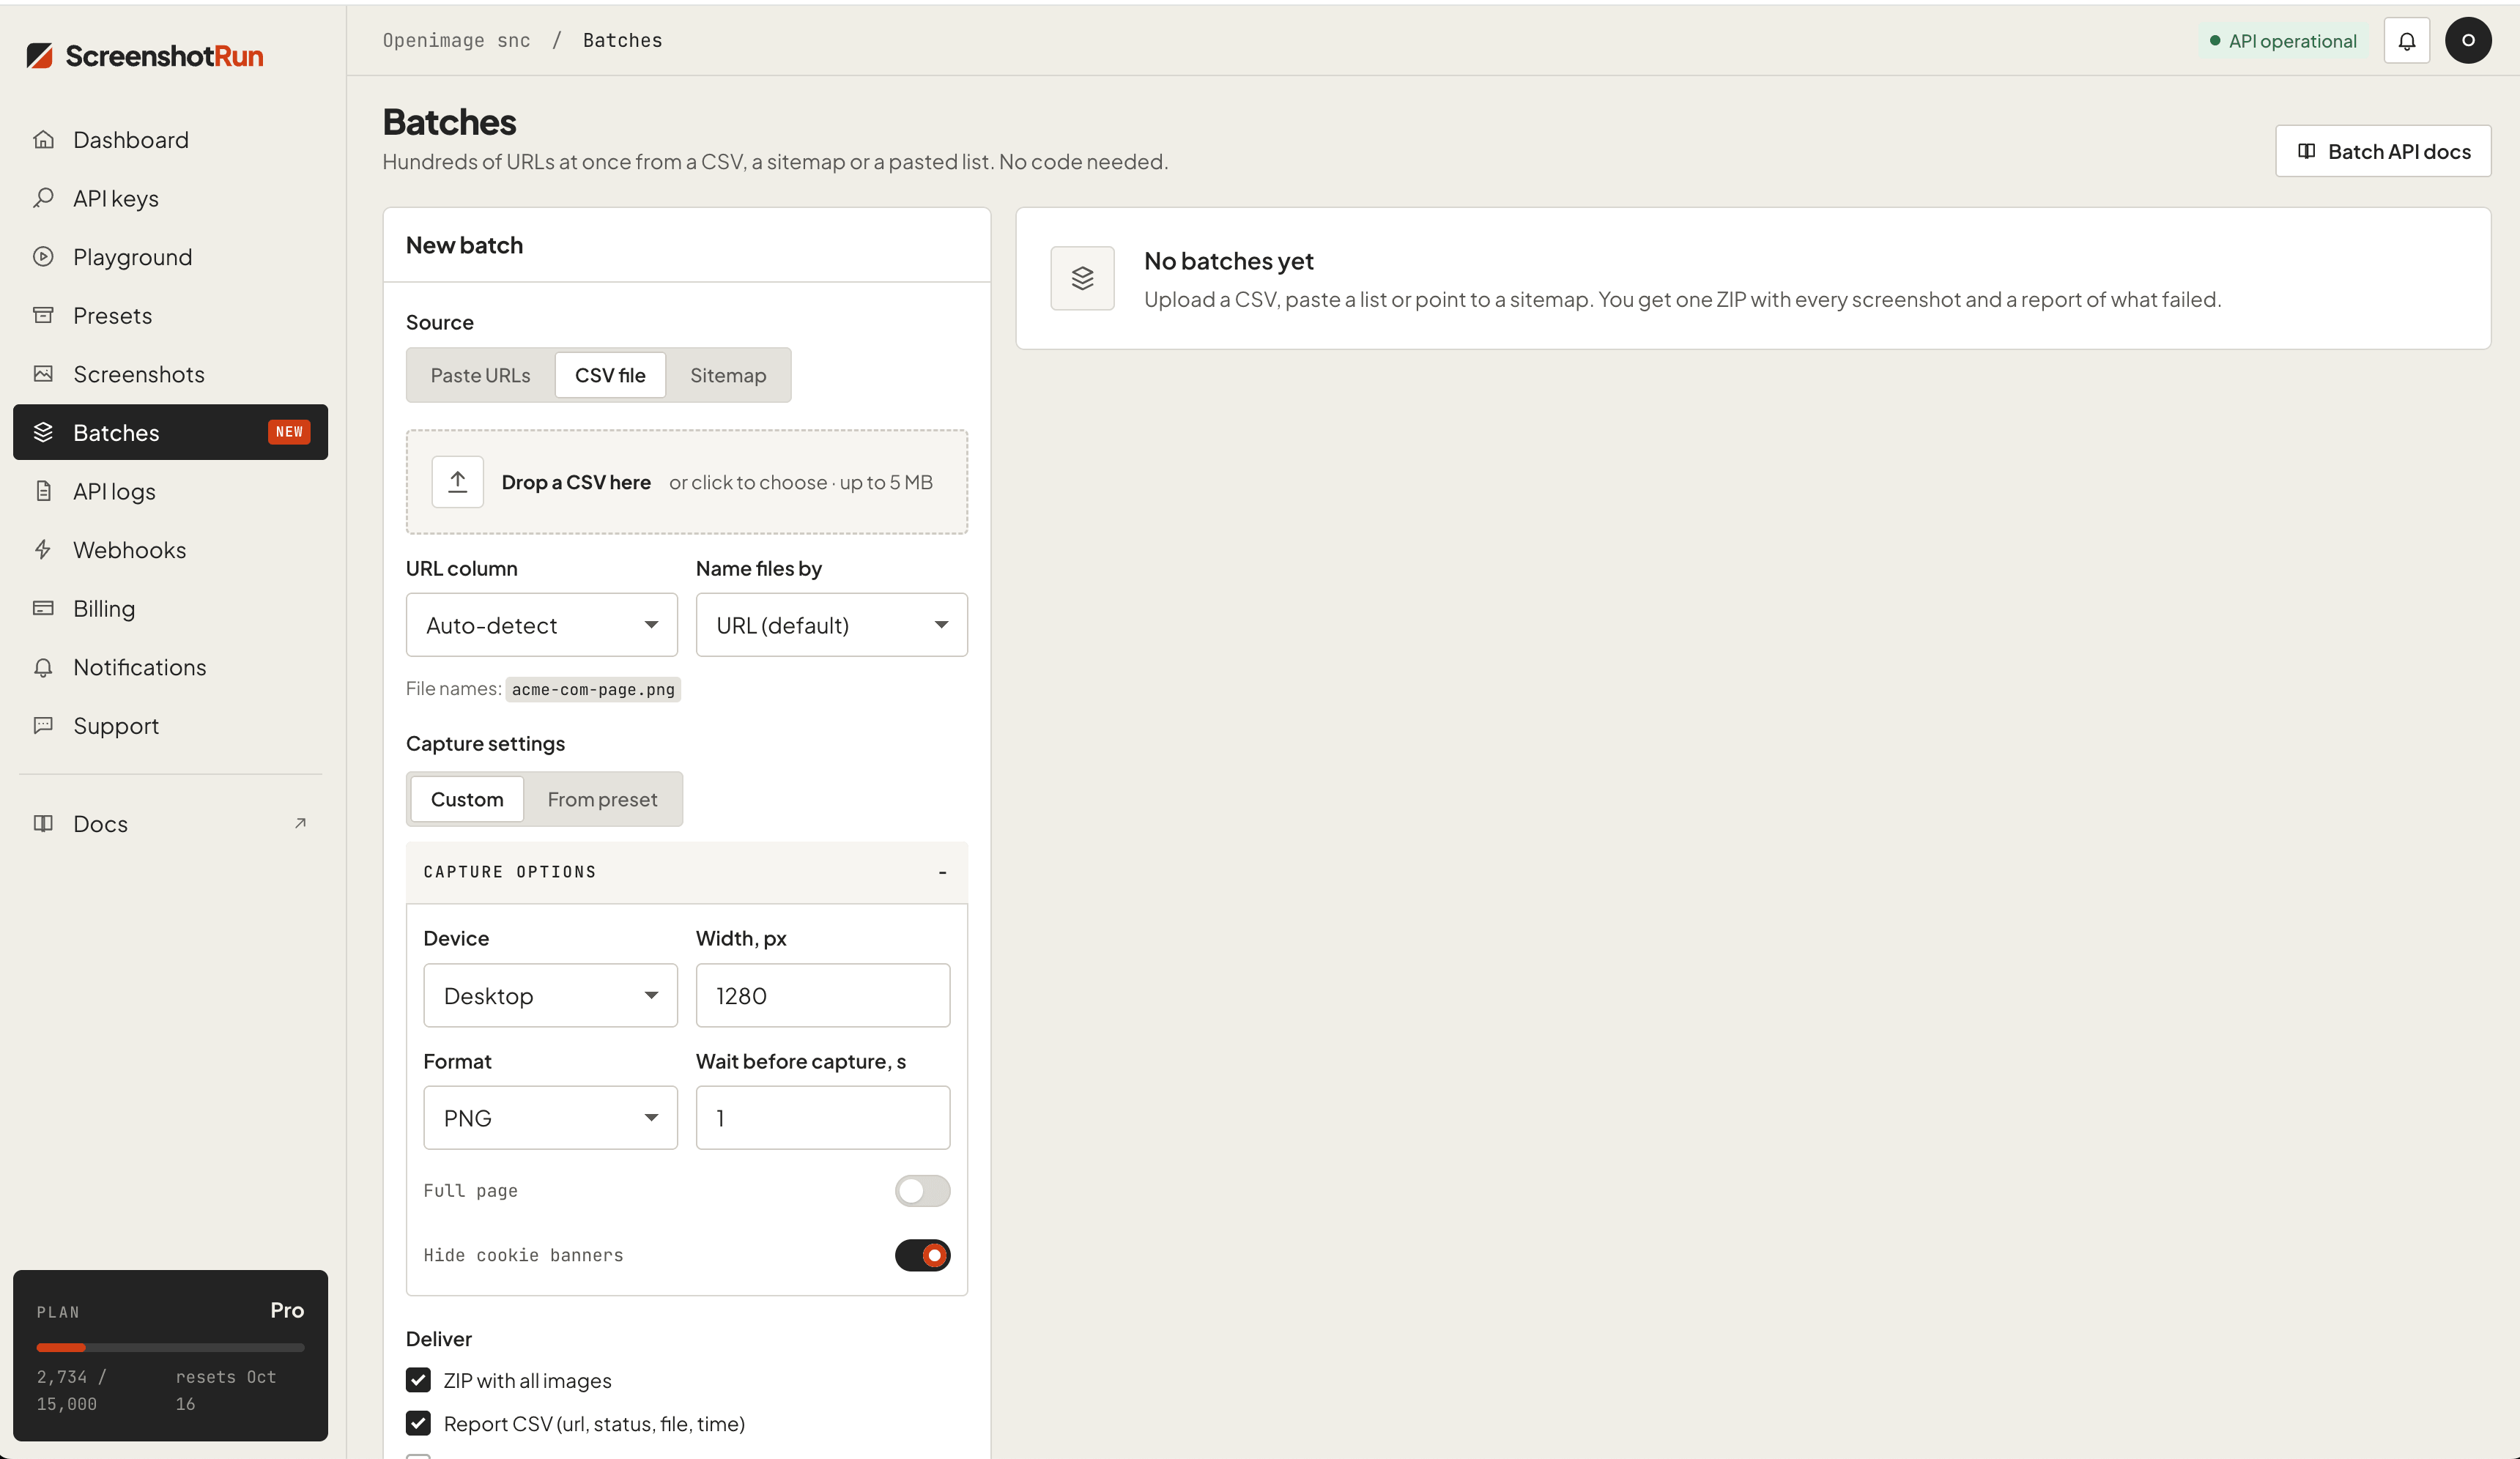
Task: Click the Billing card icon
Action: pyautogui.click(x=43, y=608)
